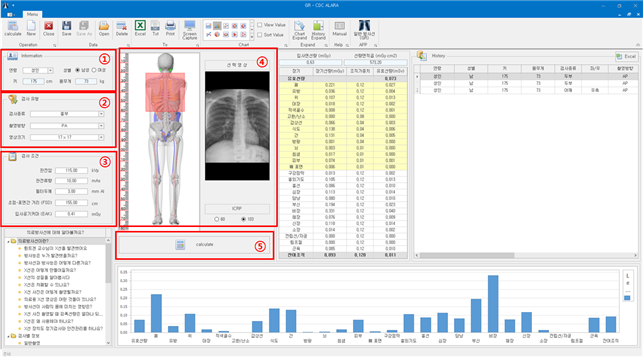Click the tube voltage kVp input field

(x=71, y=171)
